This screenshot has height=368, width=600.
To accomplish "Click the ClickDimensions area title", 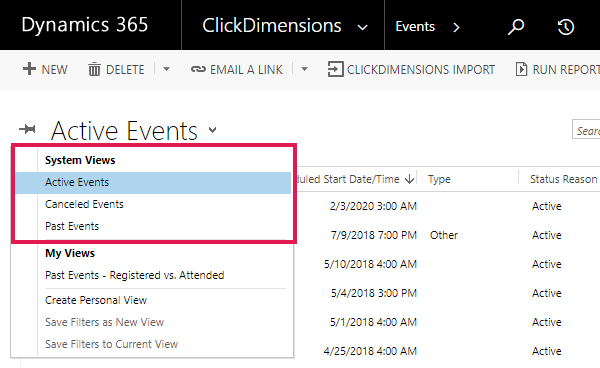I will point(272,26).
